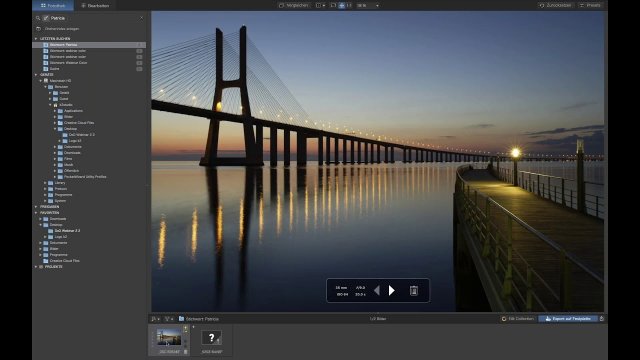Click the Stichwort Patricia folder label in filmstrip bar
Image resolution: width=640 pixels, height=360 pixels.
point(199,319)
